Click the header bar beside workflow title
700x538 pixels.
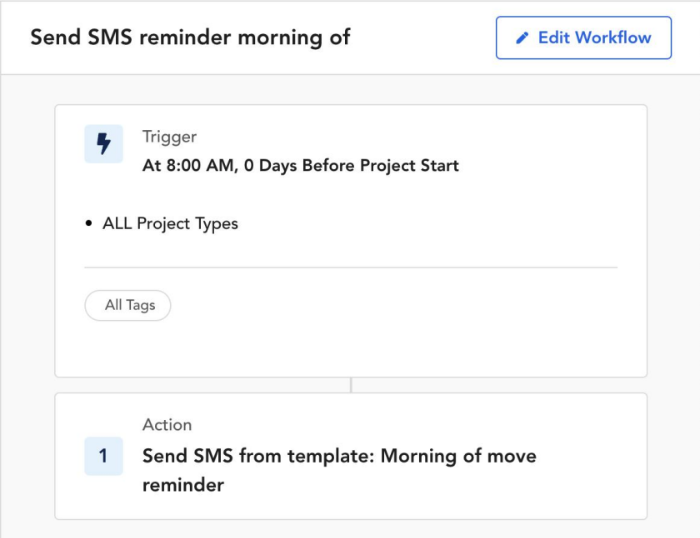(x=423, y=38)
